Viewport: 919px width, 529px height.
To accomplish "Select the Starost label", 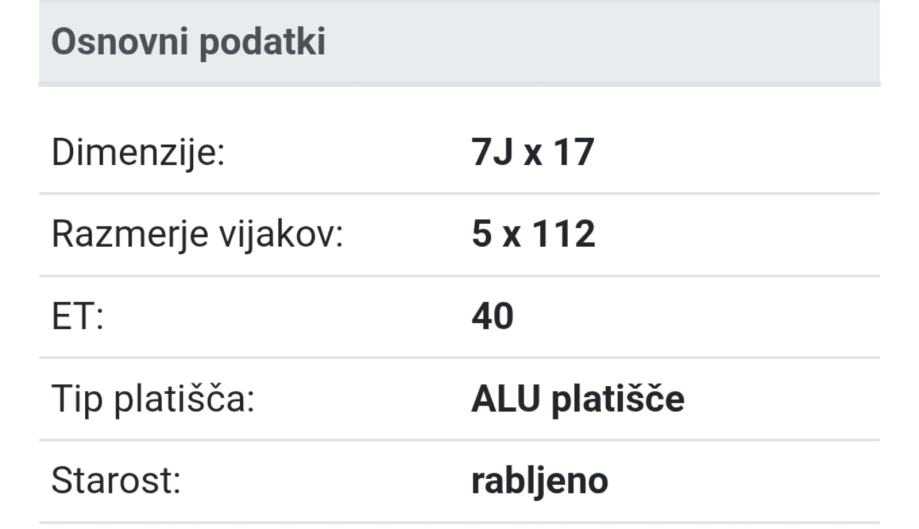I will point(116,481).
